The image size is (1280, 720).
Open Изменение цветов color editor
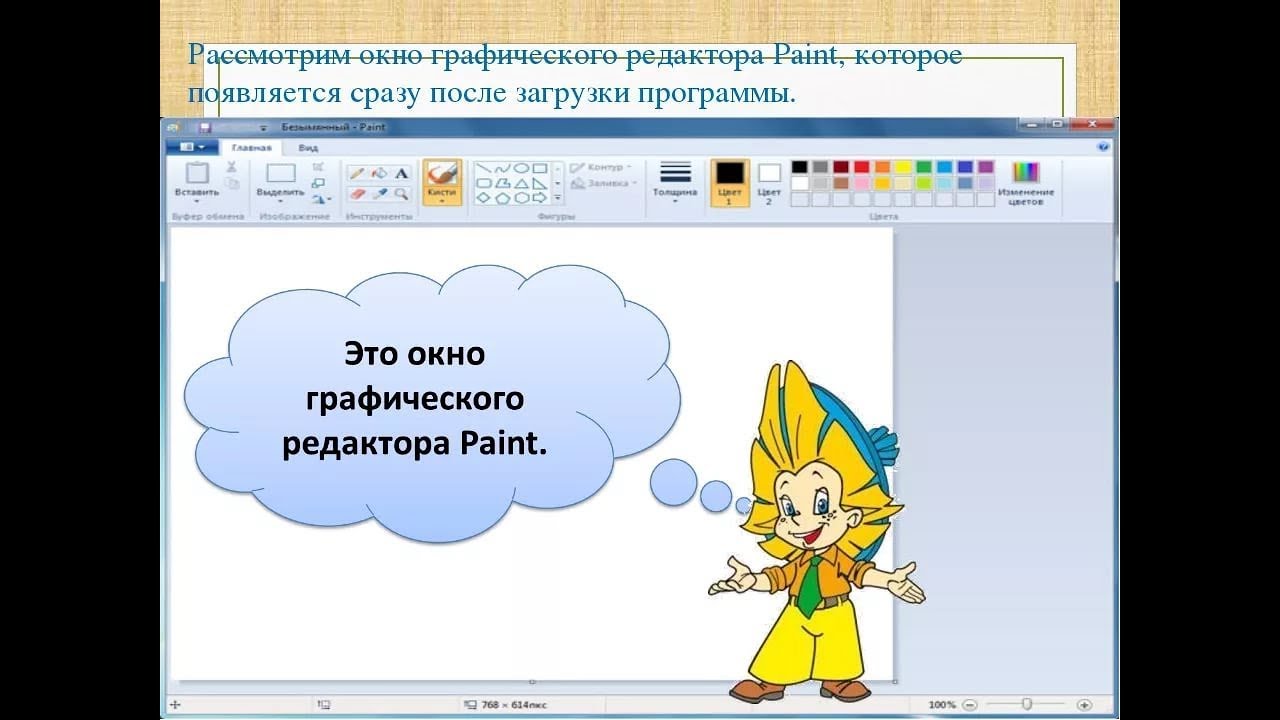point(1026,183)
